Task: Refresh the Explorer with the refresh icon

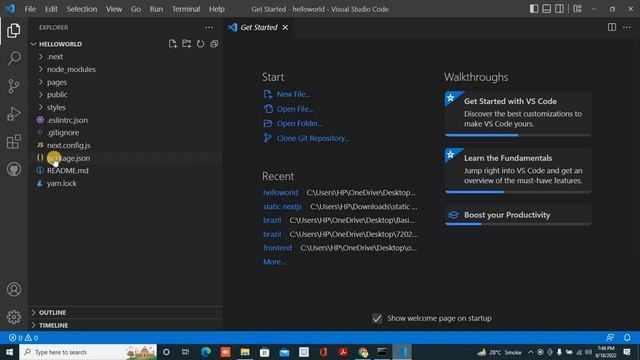Action: point(200,44)
